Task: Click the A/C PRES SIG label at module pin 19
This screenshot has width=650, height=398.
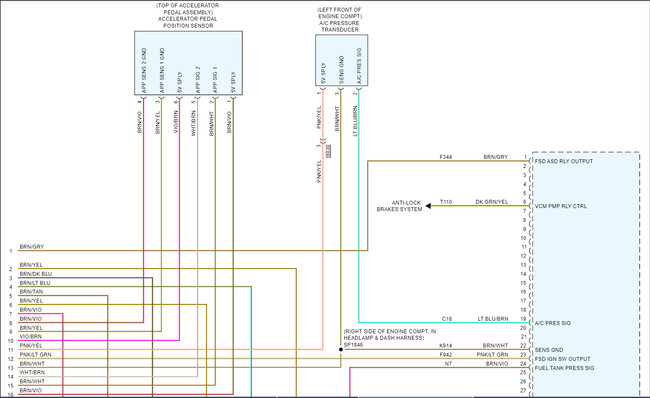Action: click(553, 323)
